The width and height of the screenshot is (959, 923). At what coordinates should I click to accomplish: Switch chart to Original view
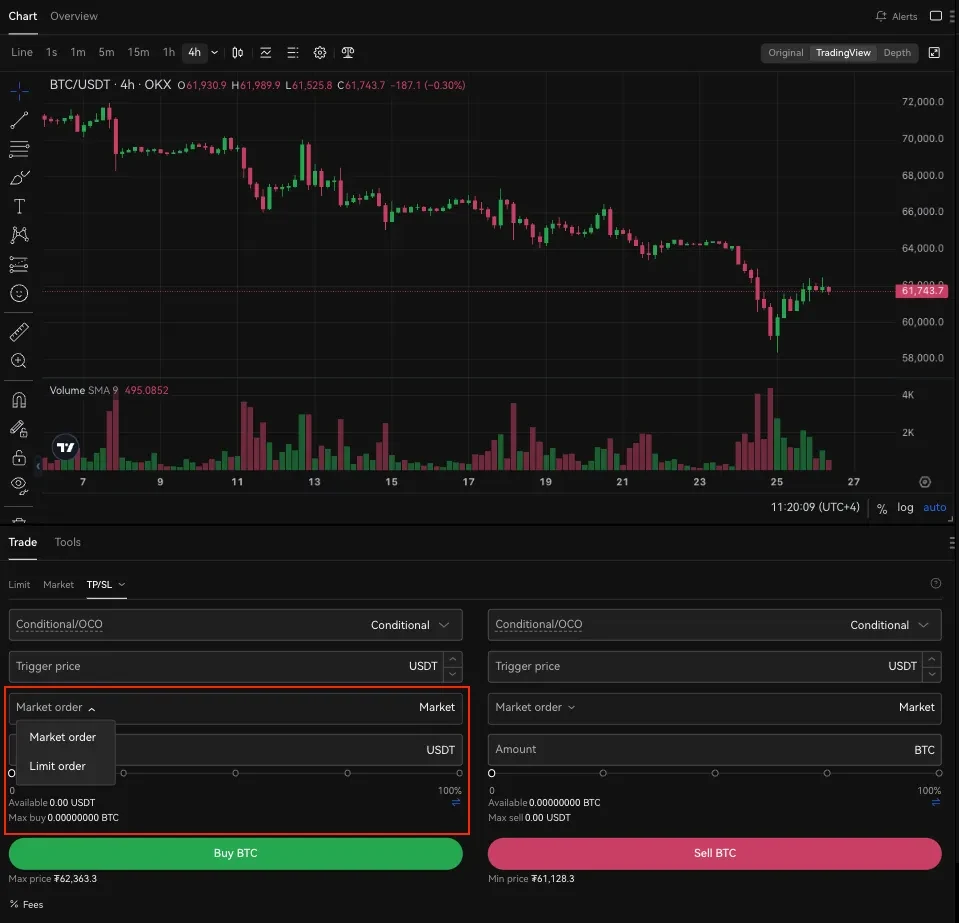point(785,53)
